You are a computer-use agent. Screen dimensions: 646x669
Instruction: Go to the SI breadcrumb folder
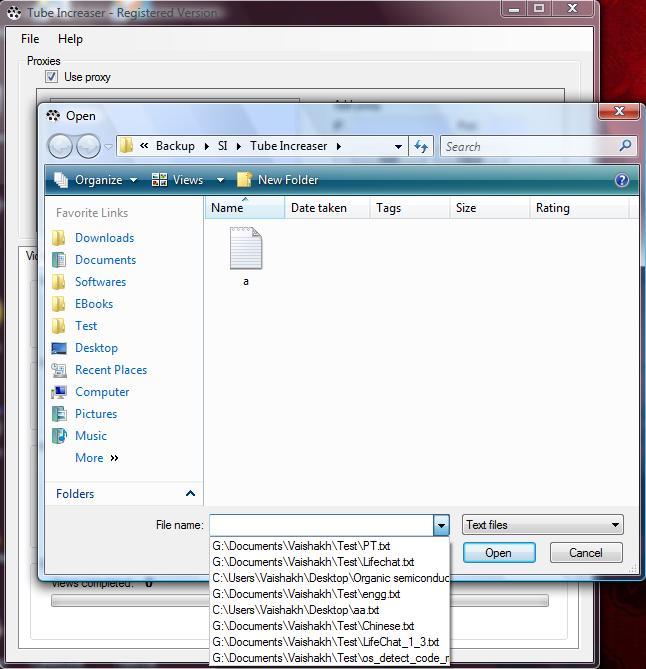pos(222,146)
